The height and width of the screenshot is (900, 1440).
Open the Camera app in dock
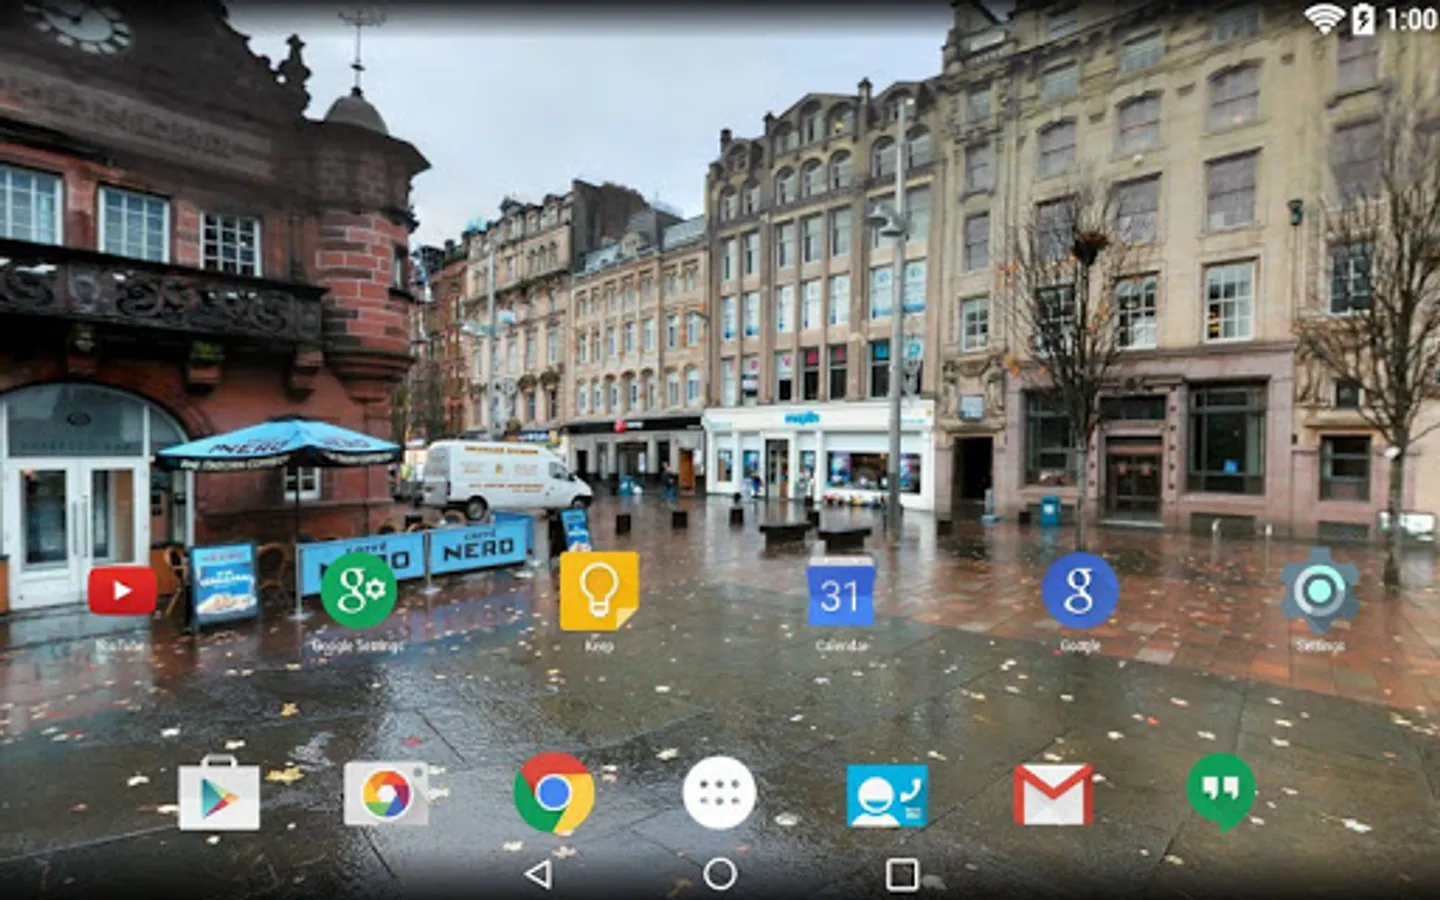pyautogui.click(x=386, y=793)
